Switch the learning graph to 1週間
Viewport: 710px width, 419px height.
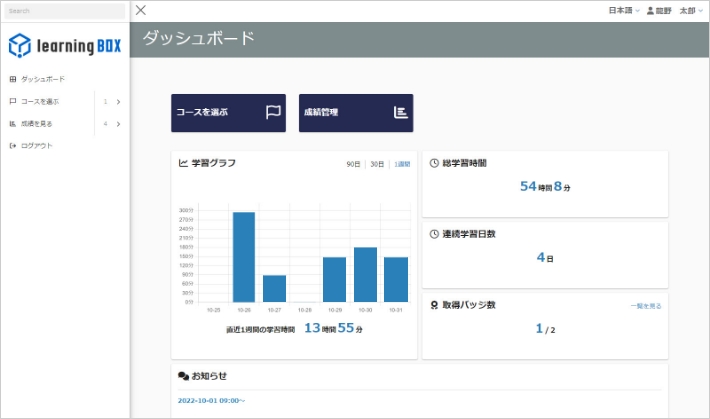tap(401, 164)
